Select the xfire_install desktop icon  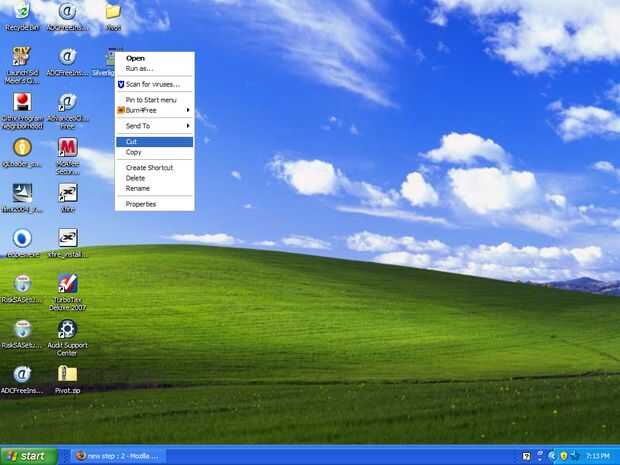(68, 243)
